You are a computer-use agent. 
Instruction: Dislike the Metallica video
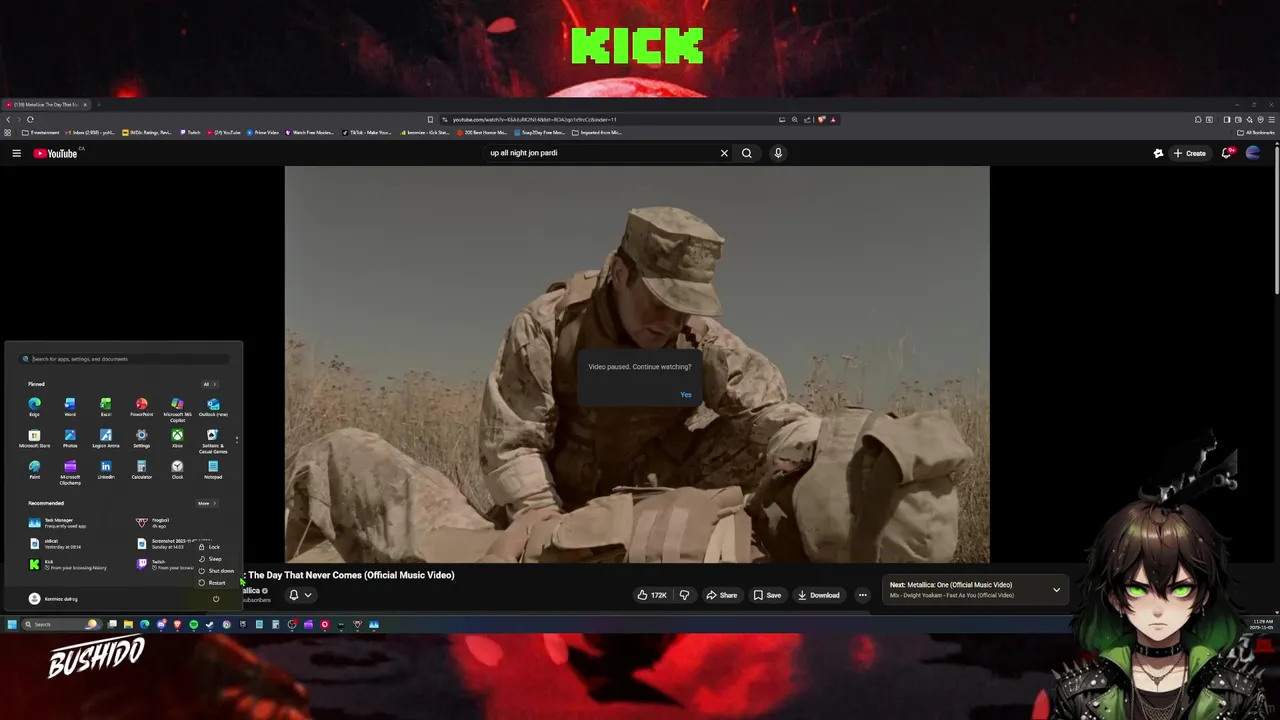[x=684, y=595]
